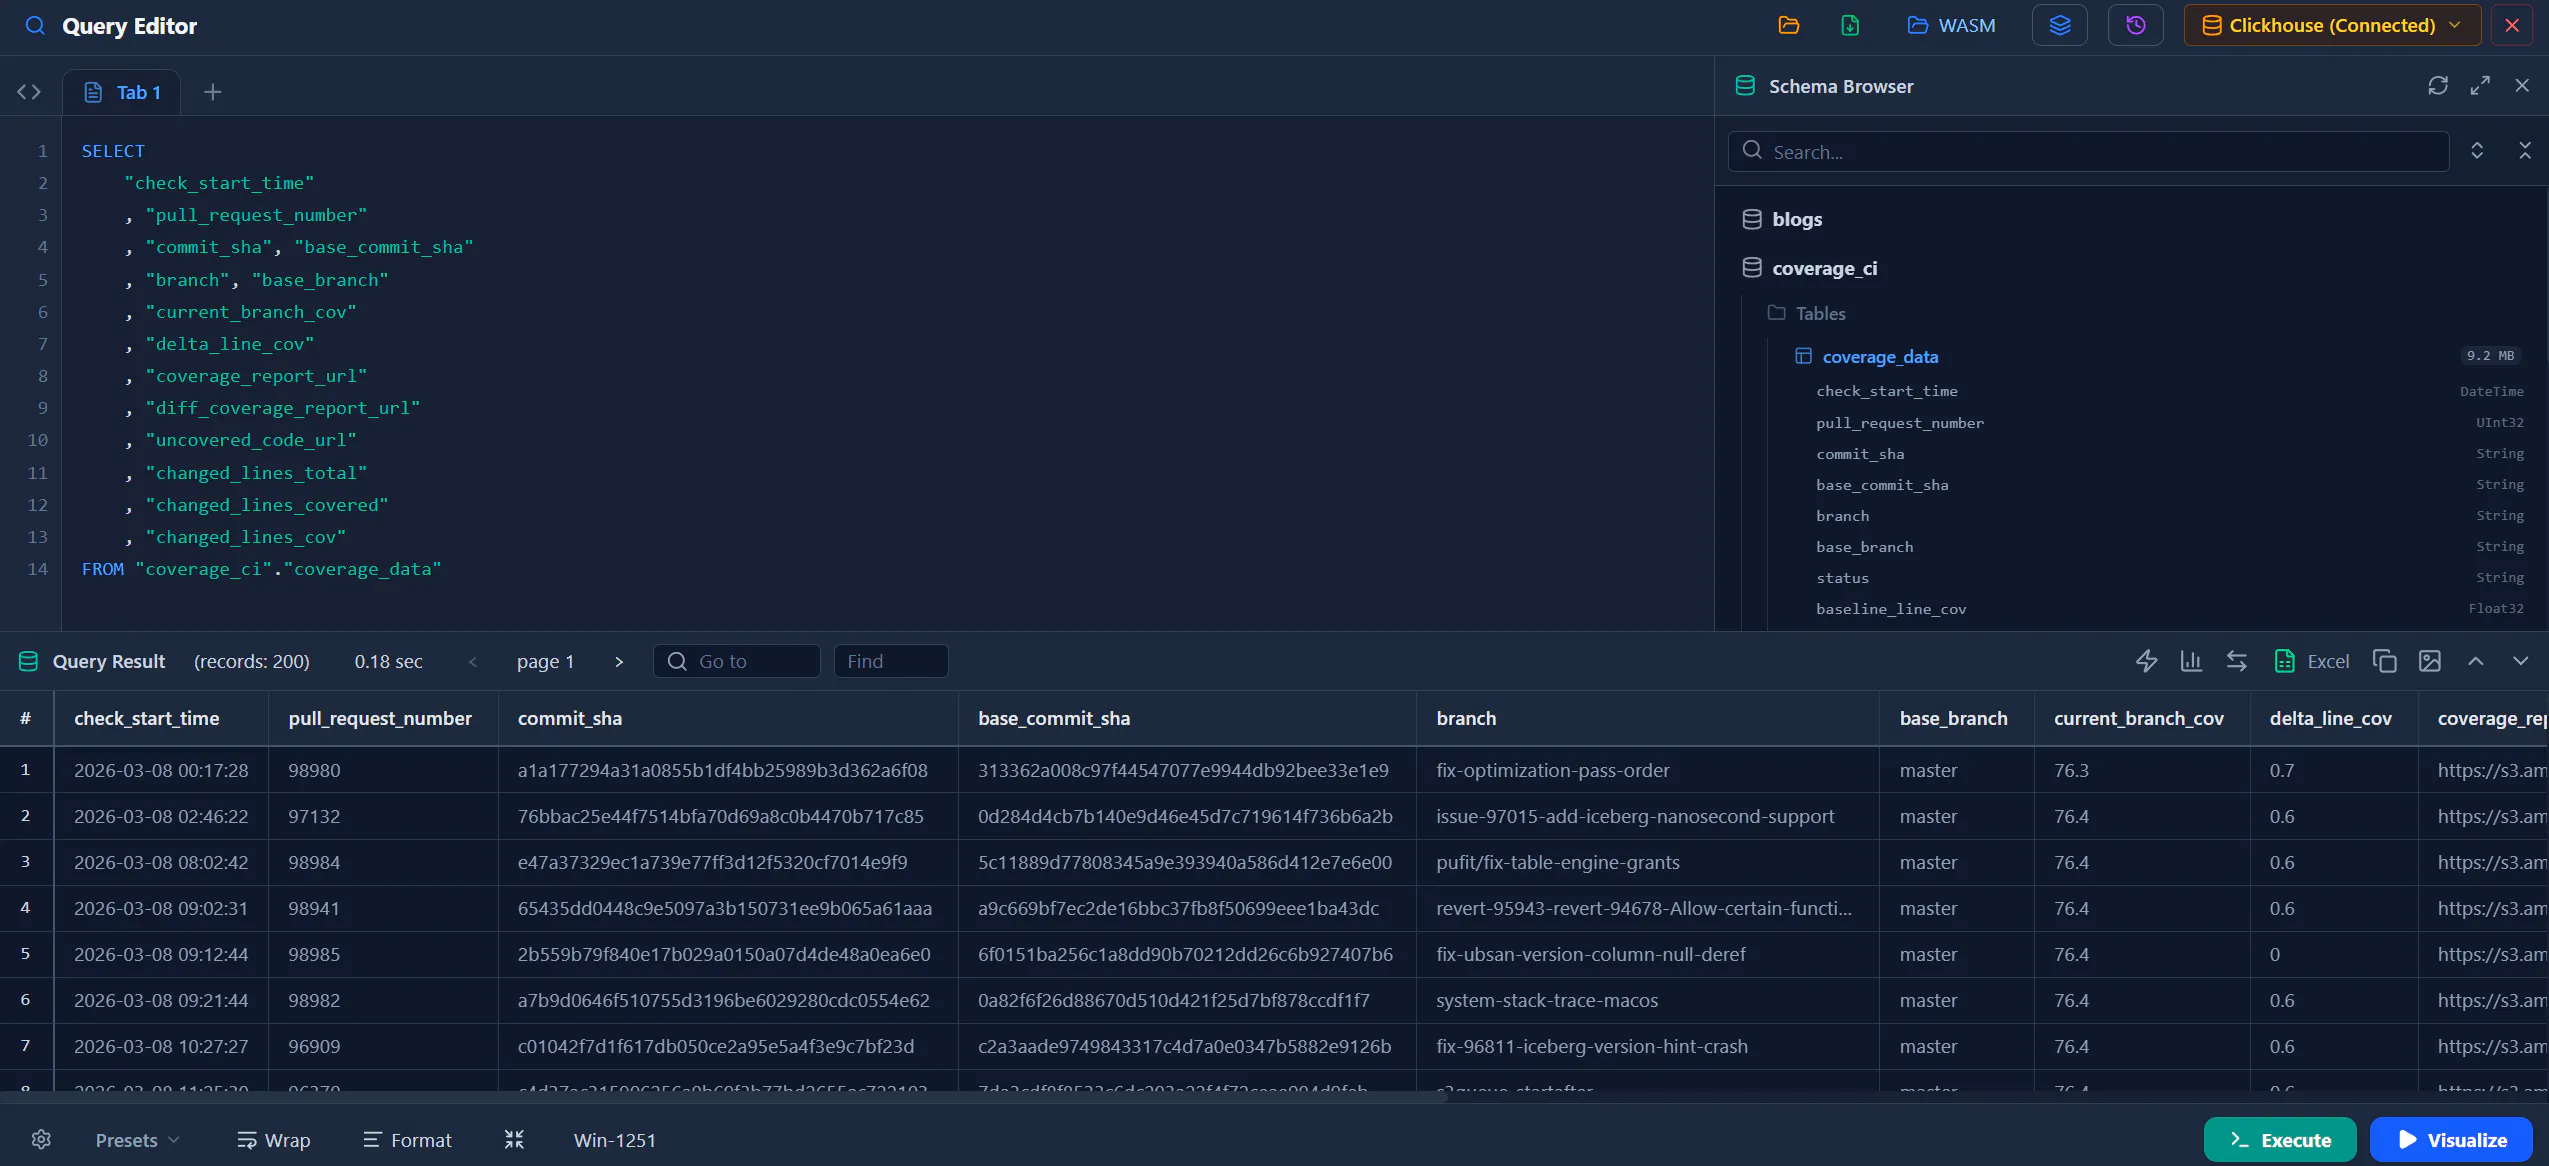The height and width of the screenshot is (1166, 2549).
Task: Add a new query tab
Action: 212,92
